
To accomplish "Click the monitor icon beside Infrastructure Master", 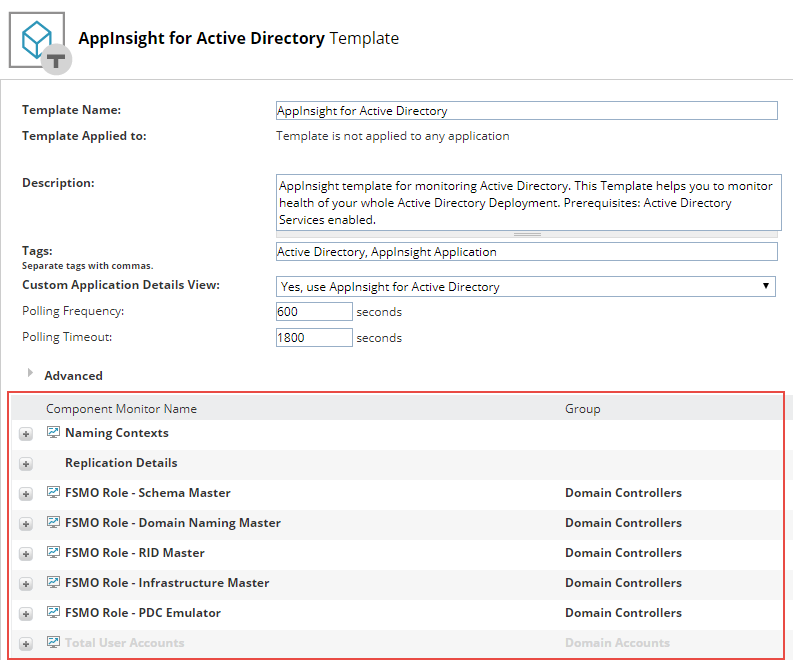I will click(54, 583).
